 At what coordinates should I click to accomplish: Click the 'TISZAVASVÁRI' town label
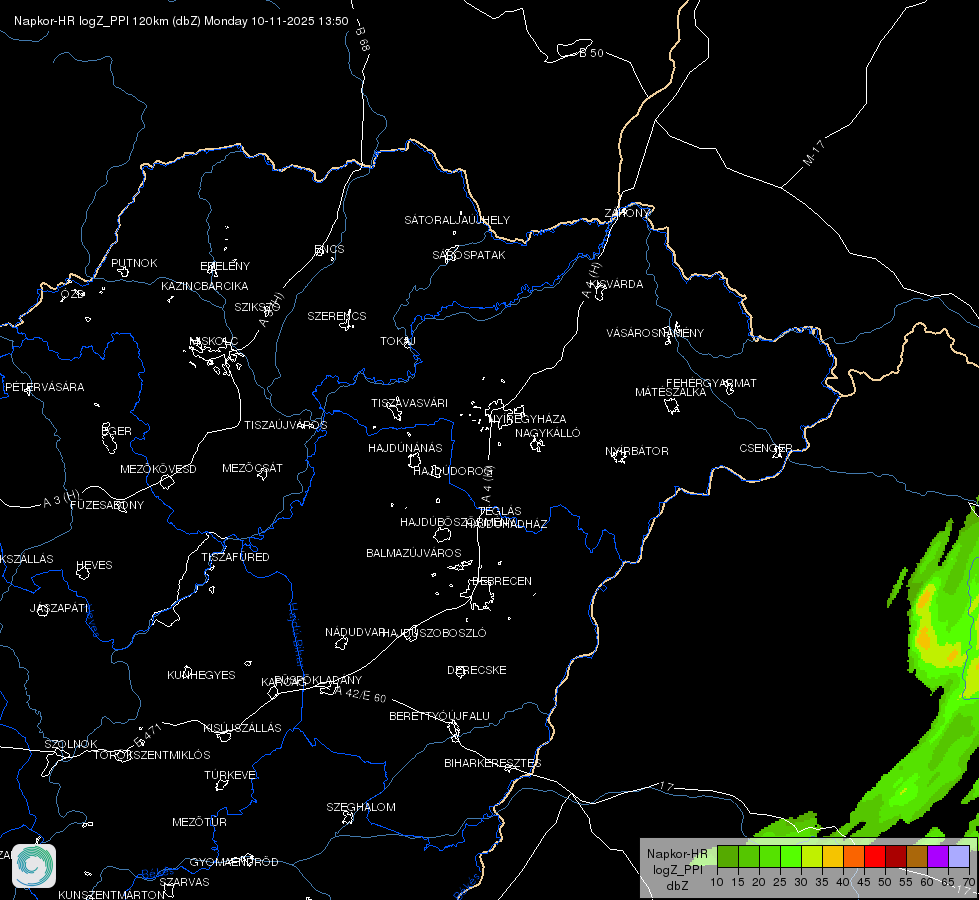[410, 403]
